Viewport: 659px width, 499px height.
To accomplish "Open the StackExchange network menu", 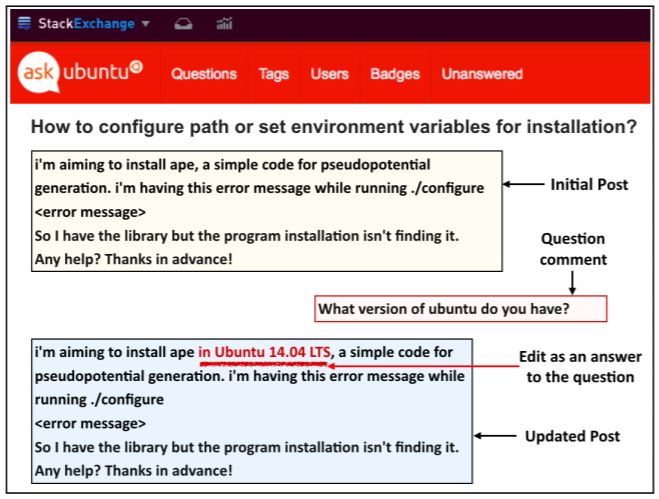I will (145, 24).
